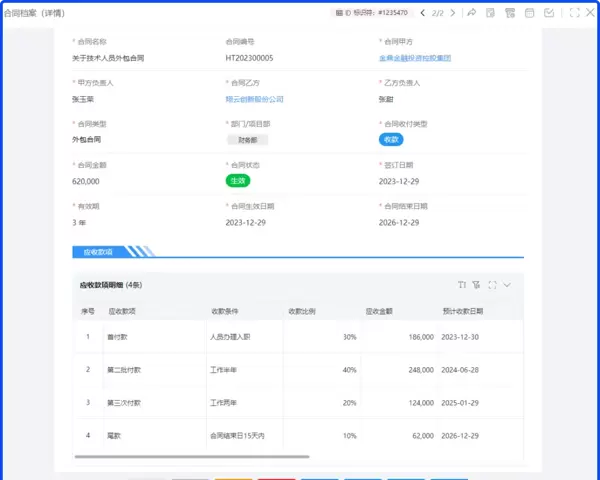Click the 生效 contract status badge
600x480 pixels.
[x=237, y=181]
